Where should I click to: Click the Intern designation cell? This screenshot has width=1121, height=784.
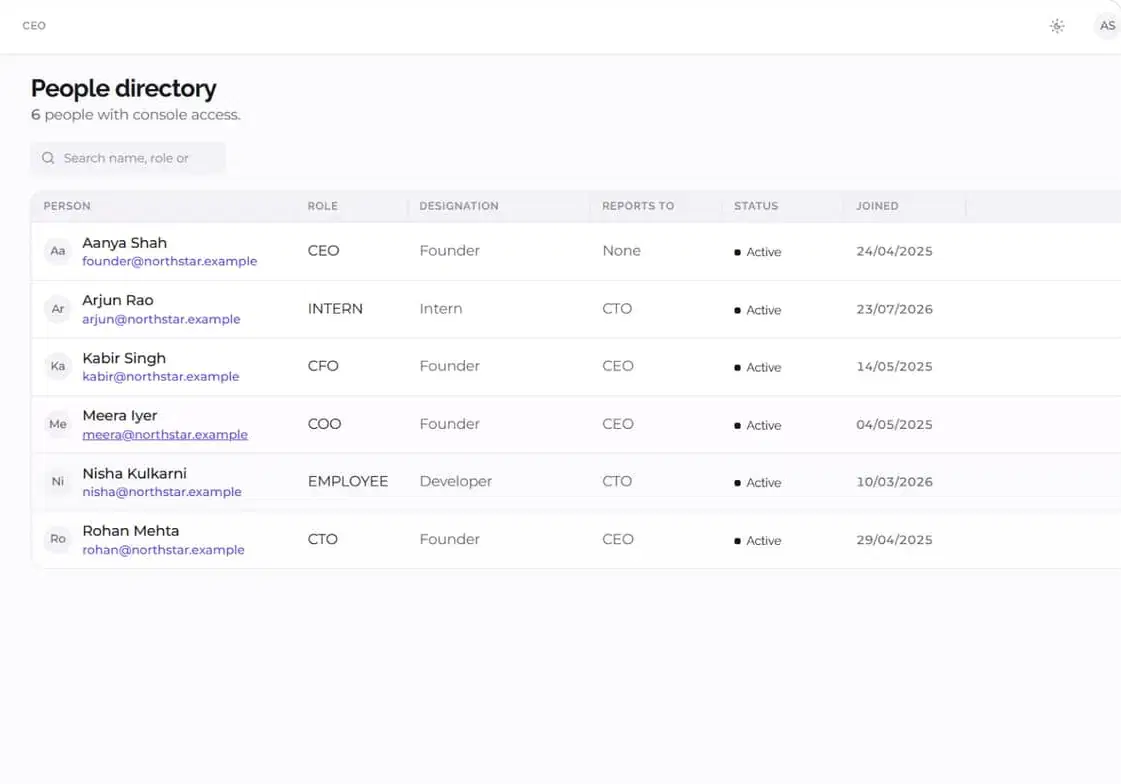pyautogui.click(x=440, y=309)
